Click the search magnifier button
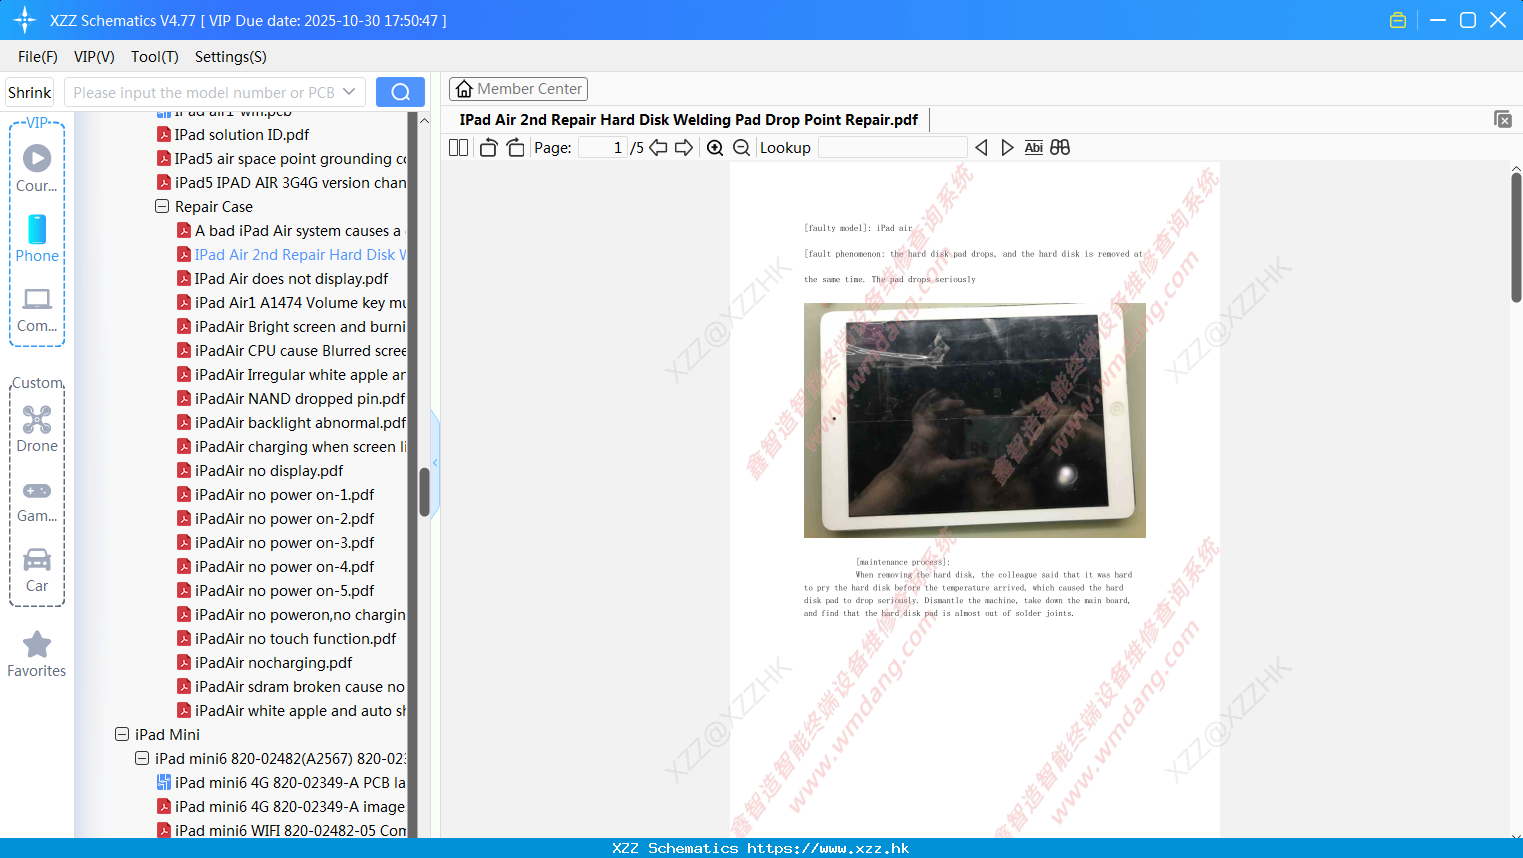The height and width of the screenshot is (858, 1523). tap(400, 92)
